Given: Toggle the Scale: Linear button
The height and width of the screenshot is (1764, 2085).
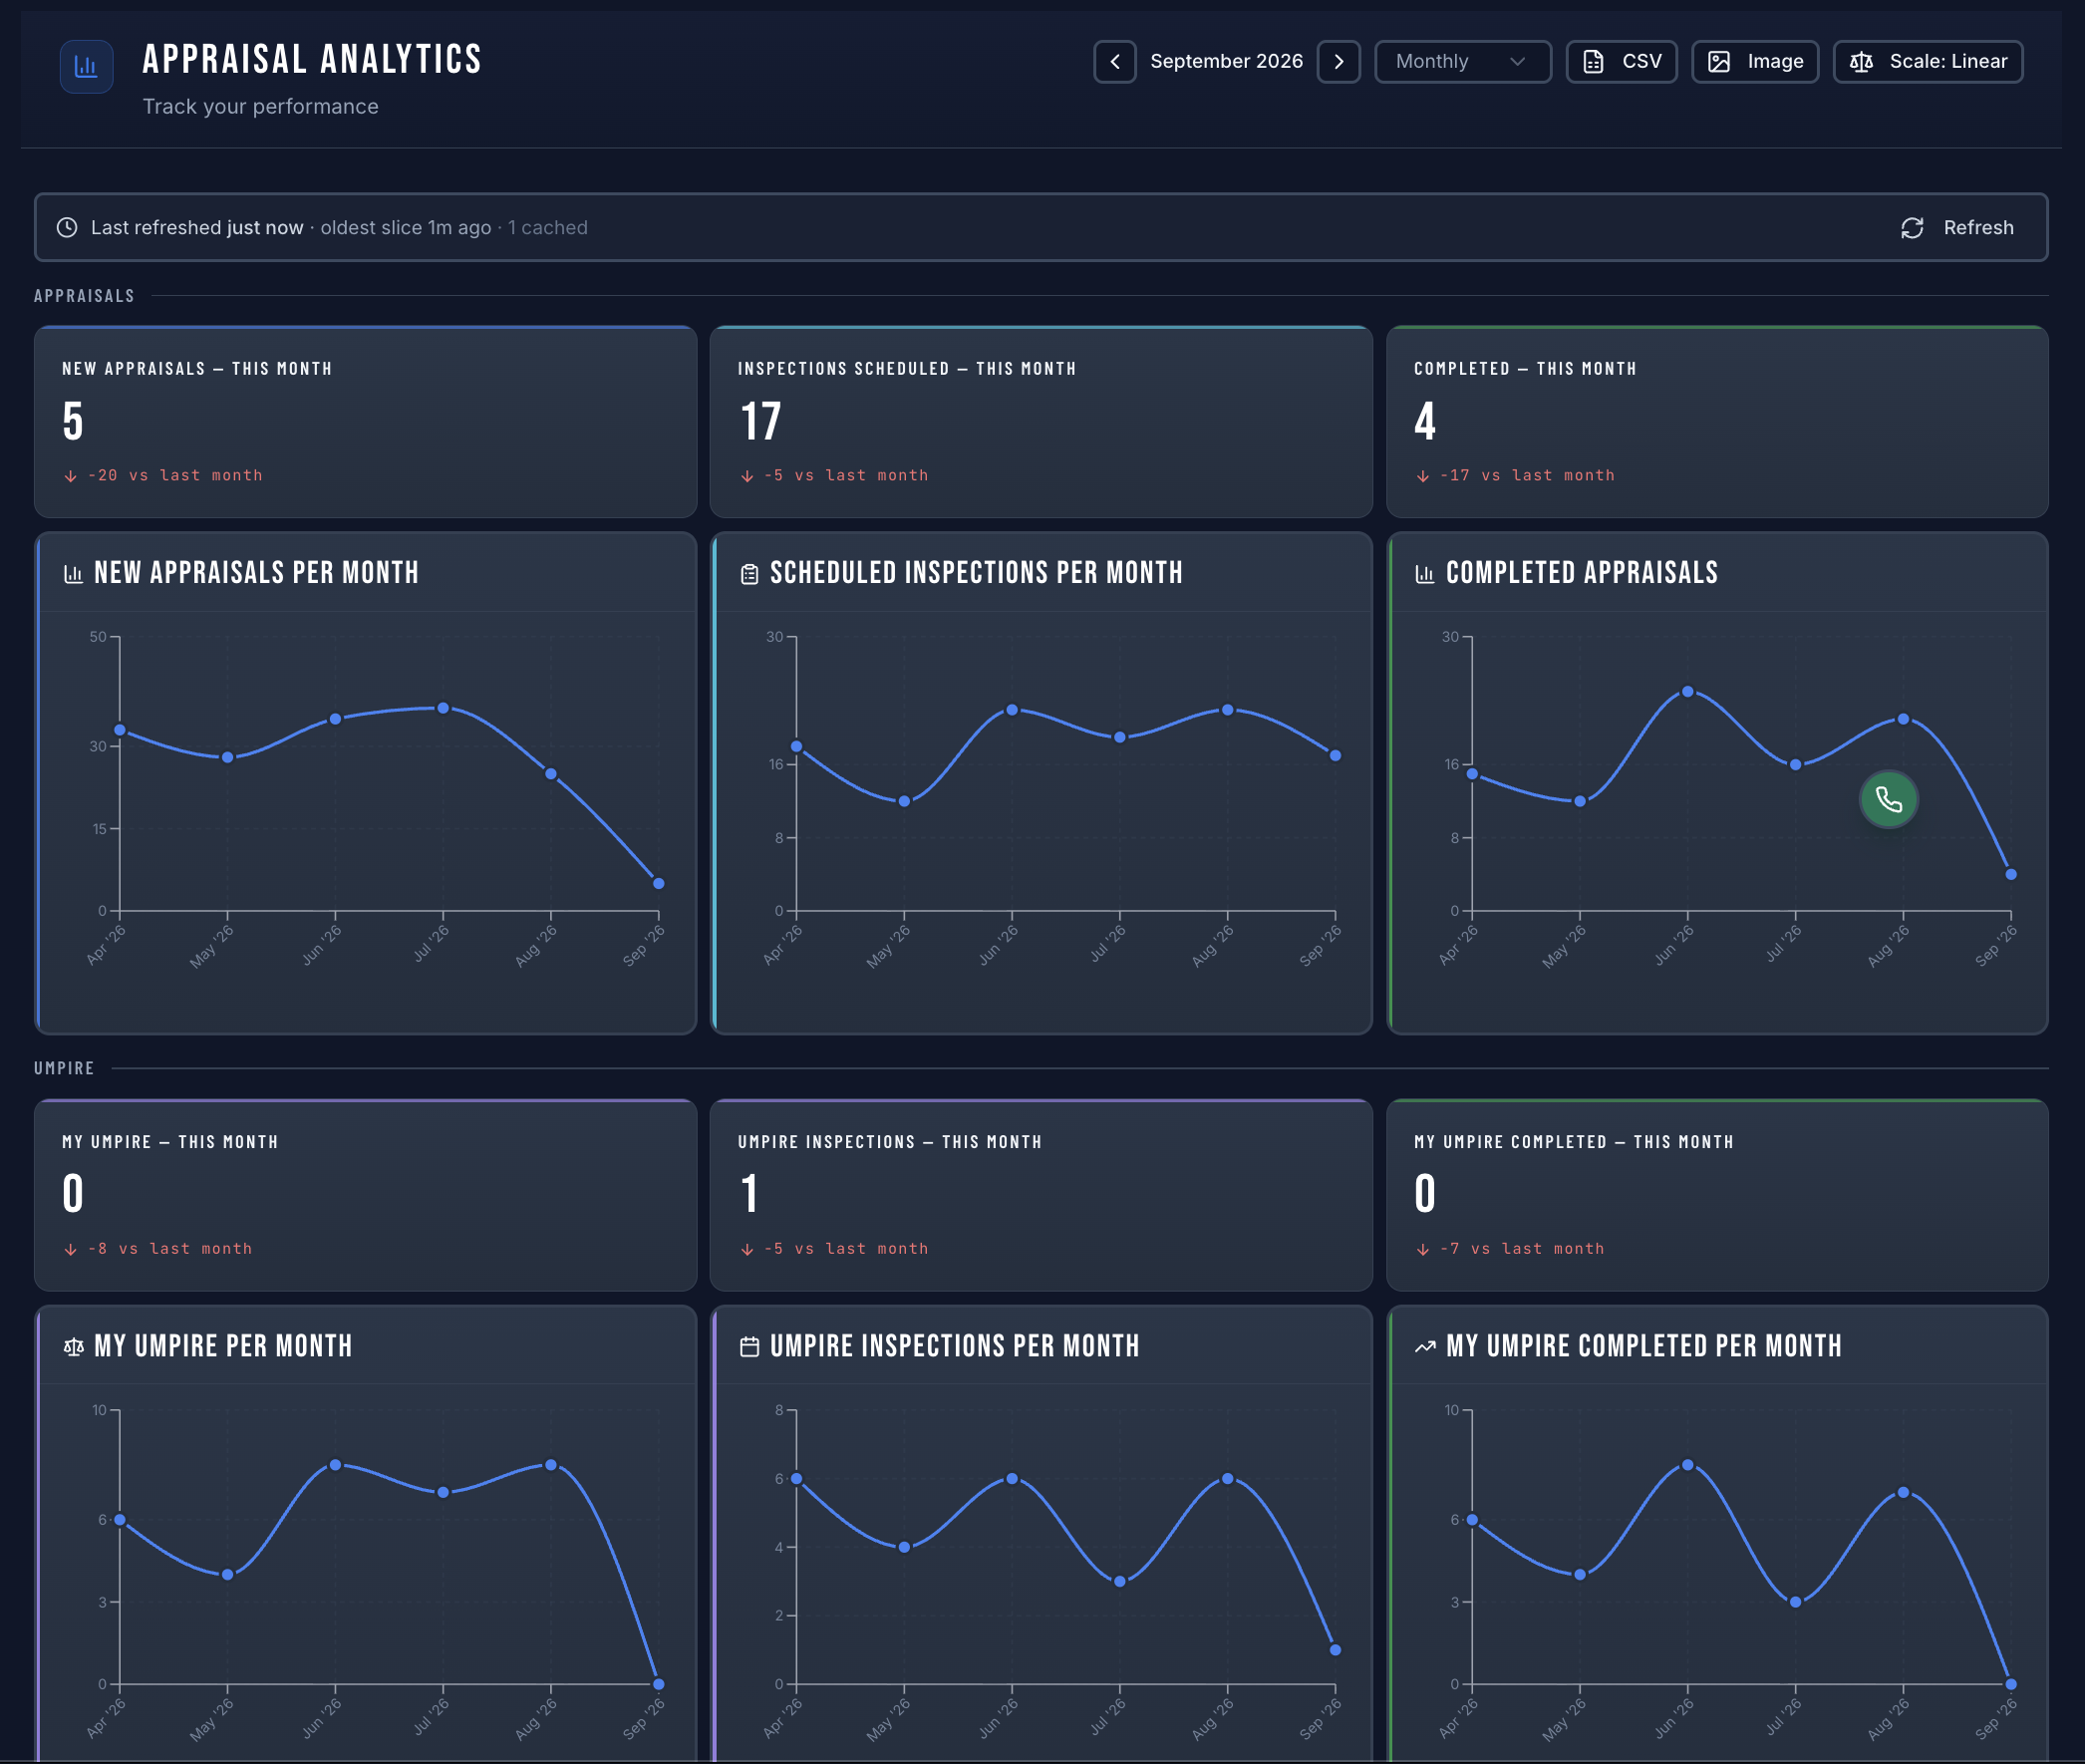Looking at the screenshot, I should coord(1927,62).
